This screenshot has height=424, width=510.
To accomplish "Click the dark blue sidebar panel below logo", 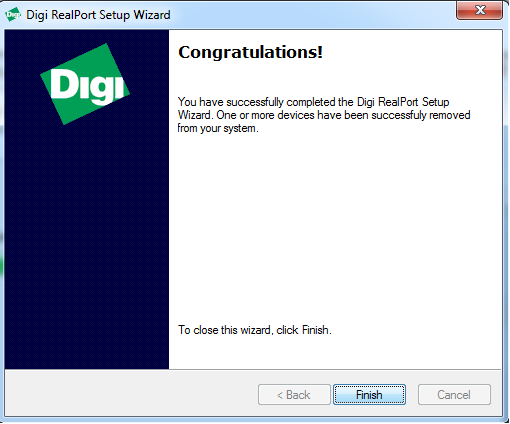I will [87, 247].
